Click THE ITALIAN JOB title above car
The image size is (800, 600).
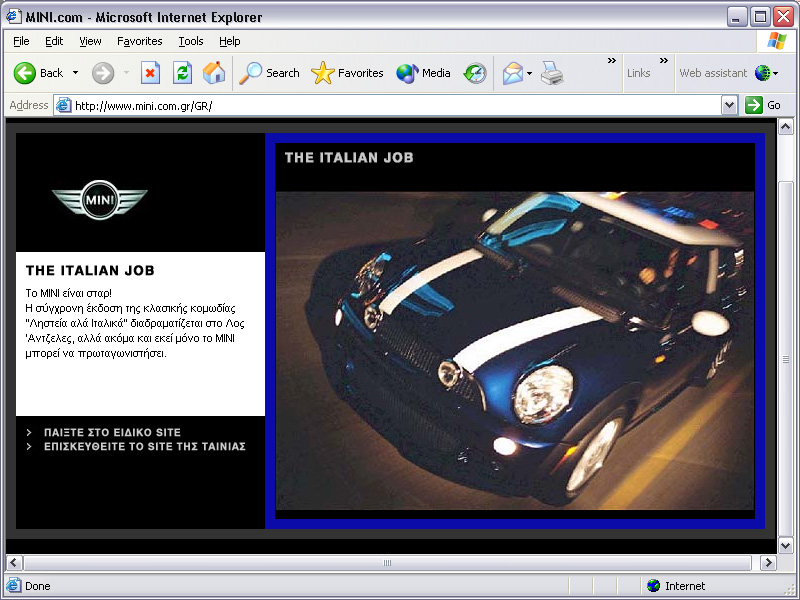(349, 158)
